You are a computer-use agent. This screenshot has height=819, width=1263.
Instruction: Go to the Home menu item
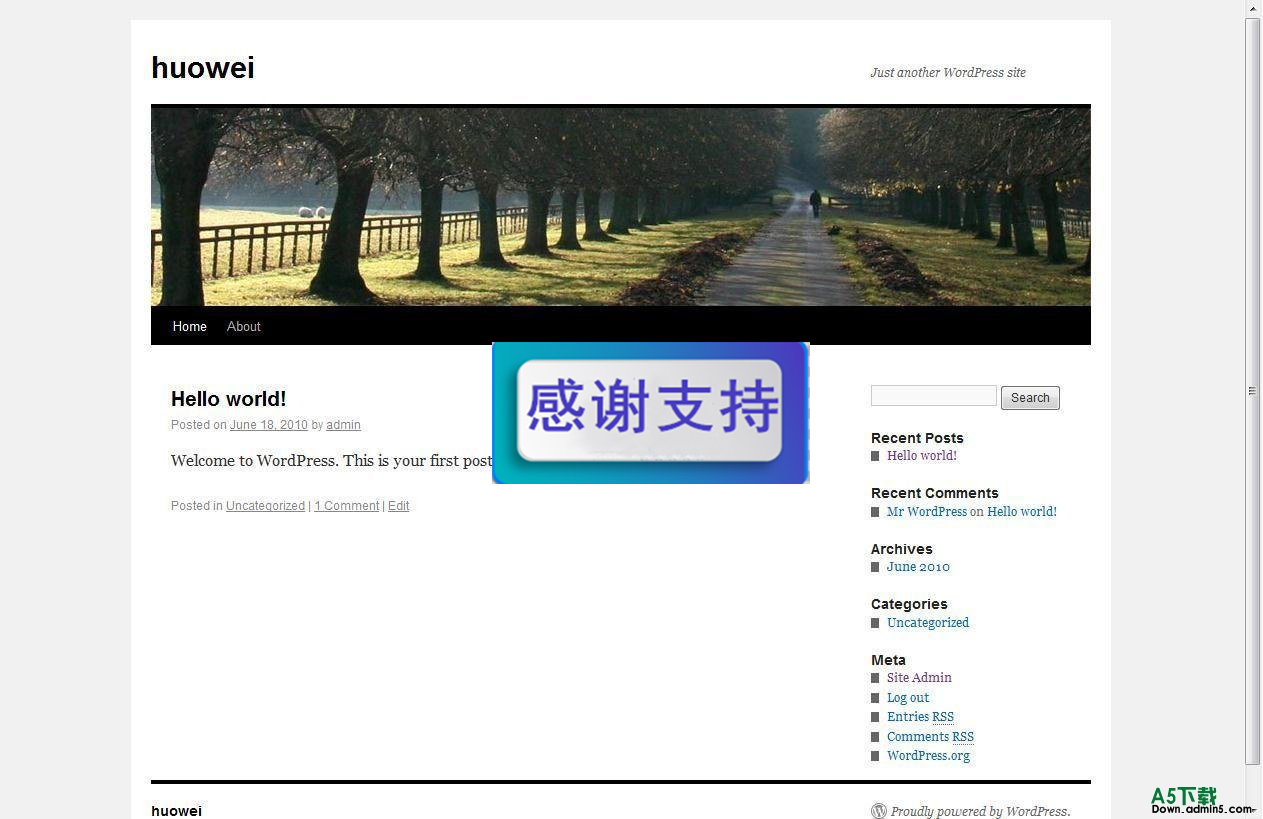189,327
